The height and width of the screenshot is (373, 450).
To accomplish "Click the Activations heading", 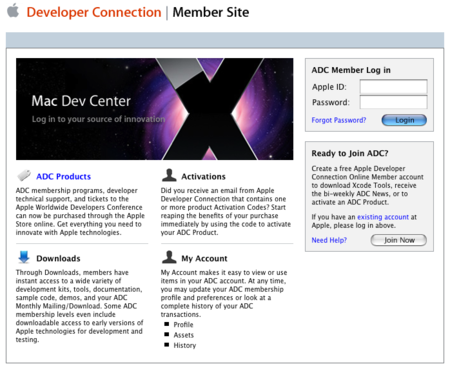I will coord(203,177).
